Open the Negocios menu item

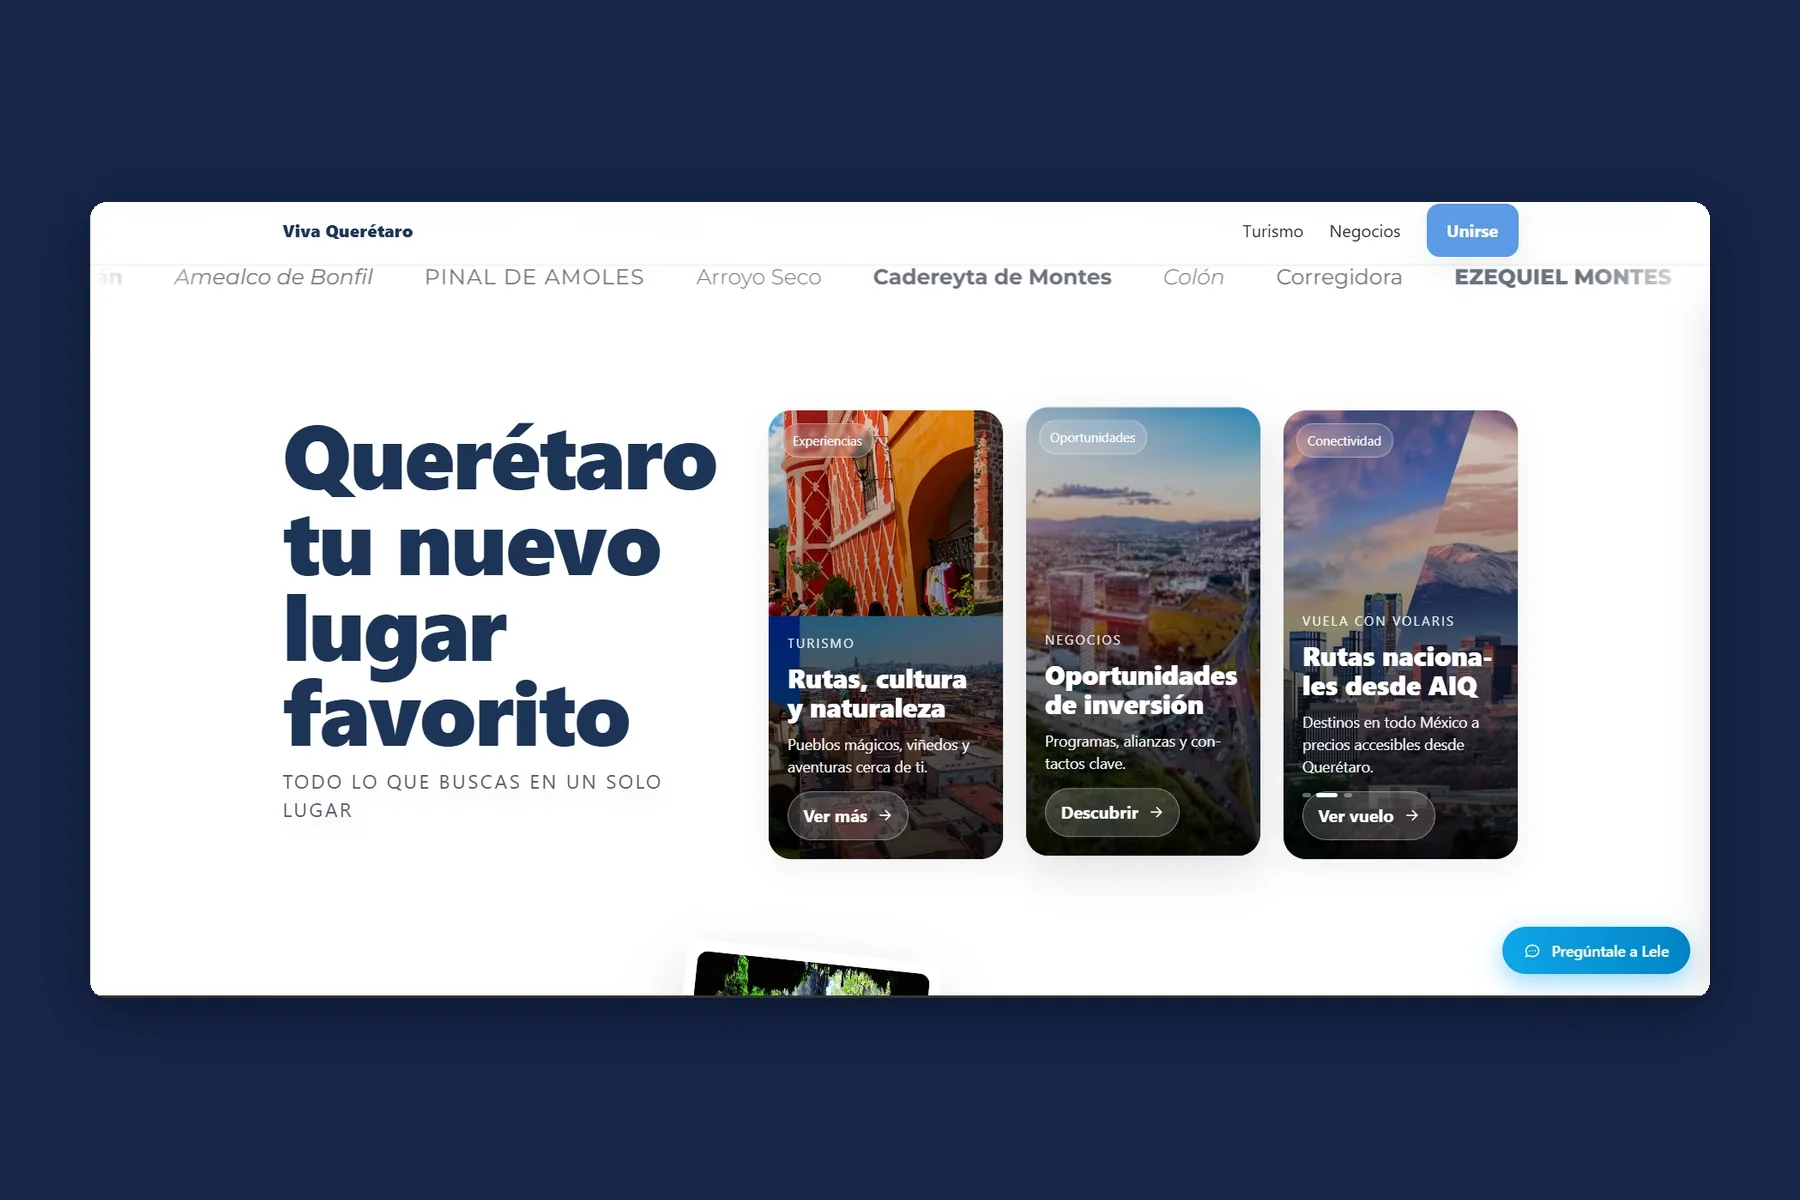(1364, 231)
